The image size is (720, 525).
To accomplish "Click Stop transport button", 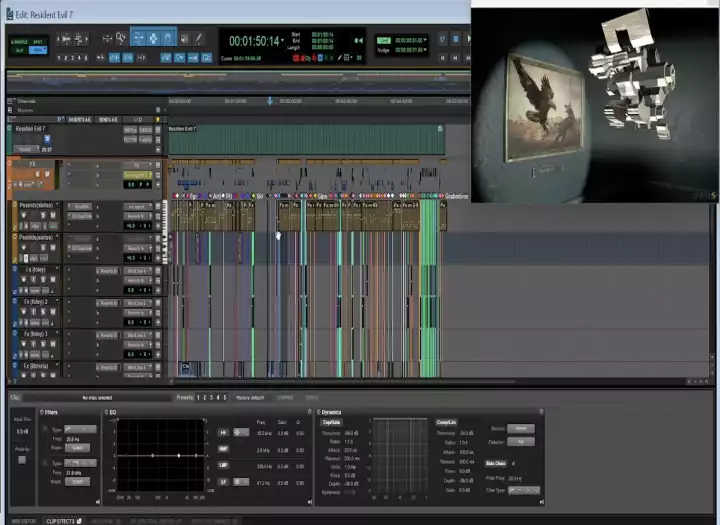I will tap(456, 39).
